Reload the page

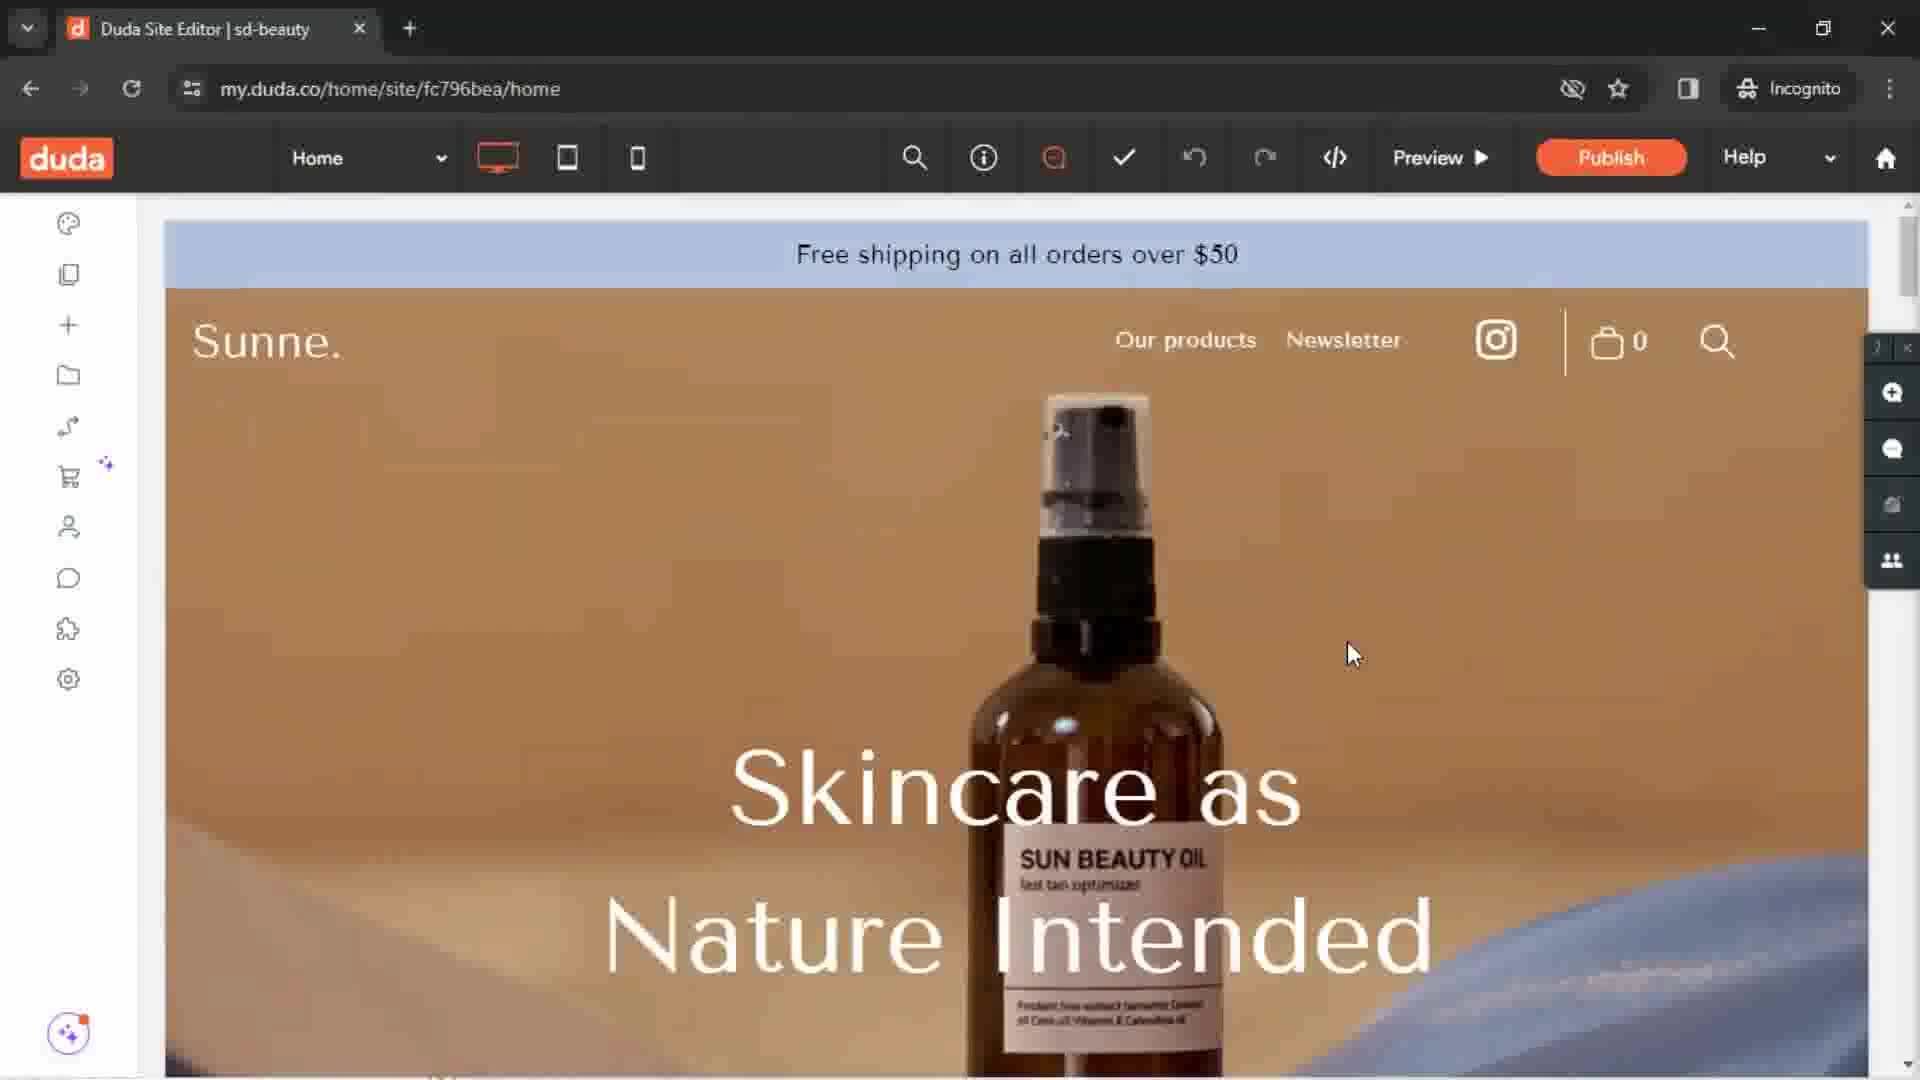tap(131, 89)
